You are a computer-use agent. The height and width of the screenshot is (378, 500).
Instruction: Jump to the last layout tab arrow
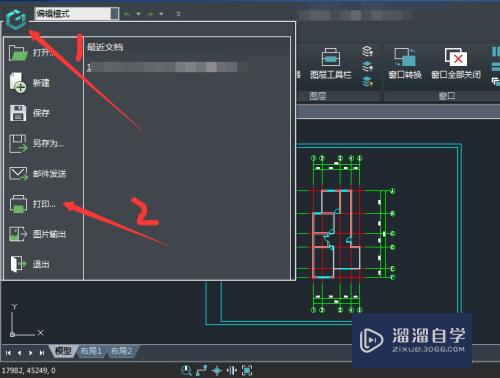point(42,353)
